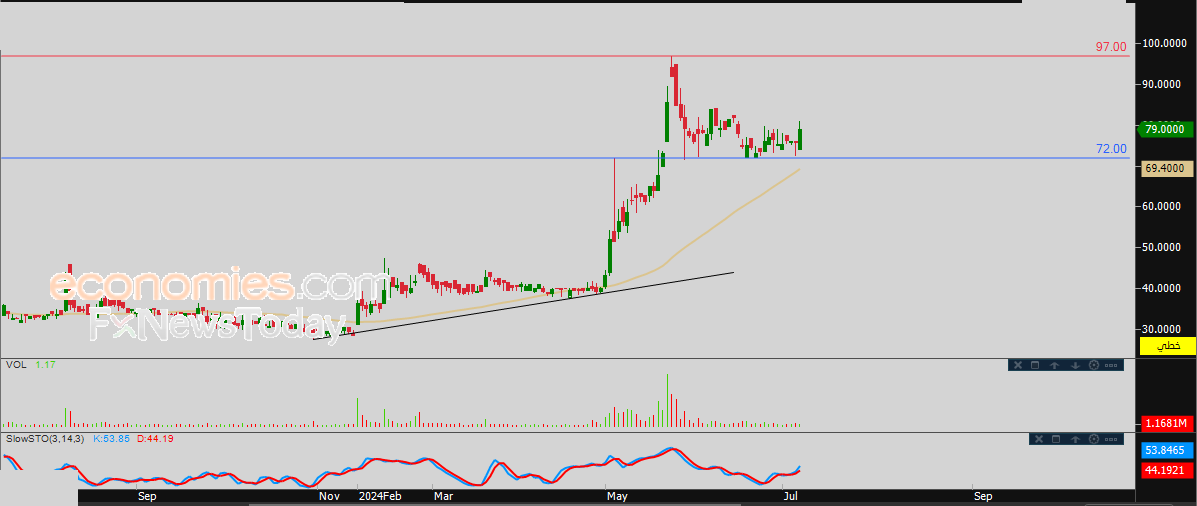Click the Mar date axis label
Viewport: 1197px width, 506px height.
click(x=443, y=496)
